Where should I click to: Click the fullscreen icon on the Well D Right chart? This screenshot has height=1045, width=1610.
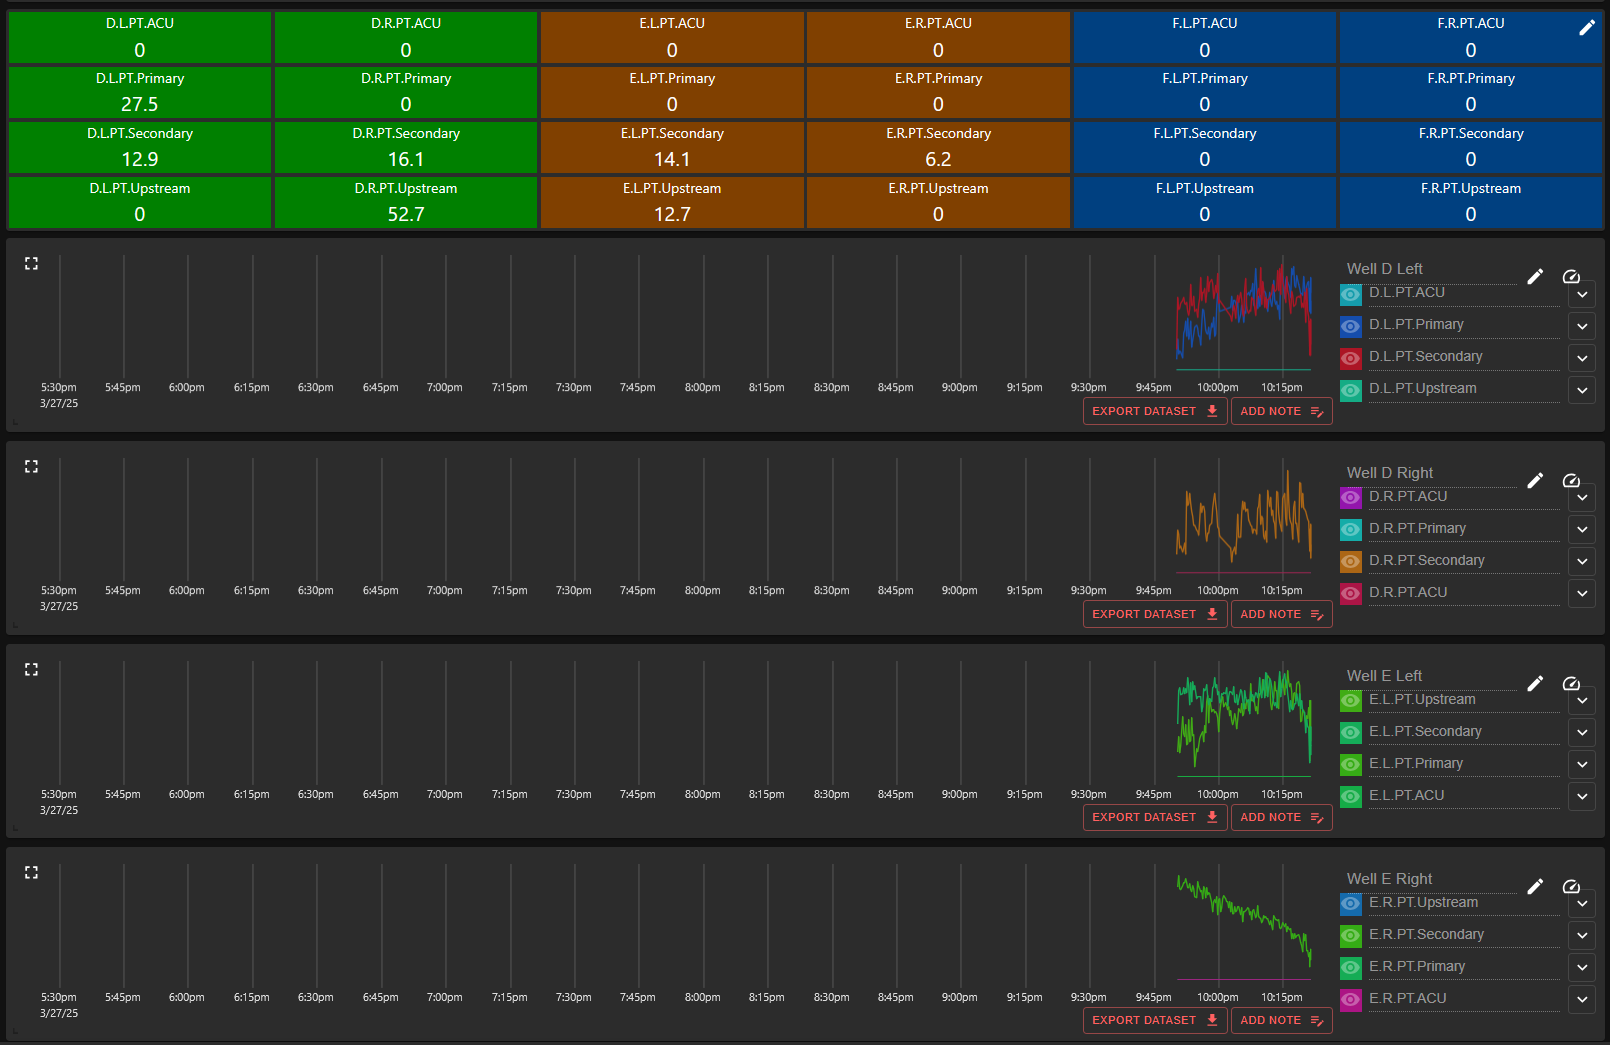pos(31,466)
